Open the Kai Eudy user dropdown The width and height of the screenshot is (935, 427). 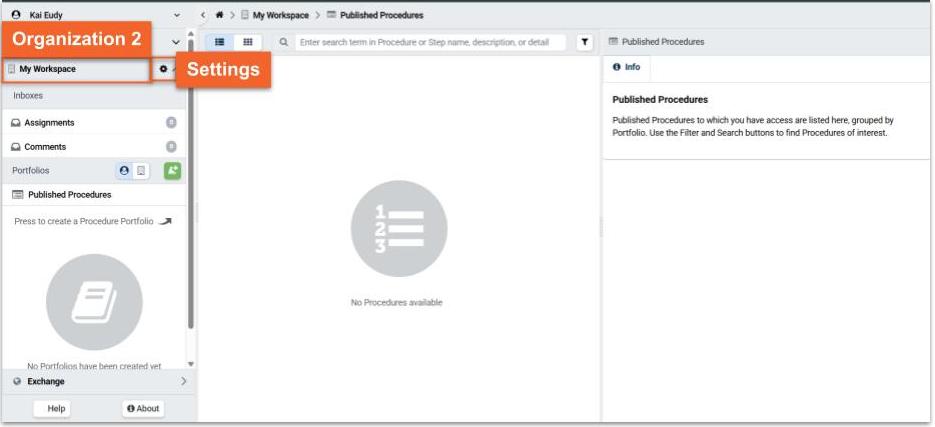pyautogui.click(x=95, y=15)
